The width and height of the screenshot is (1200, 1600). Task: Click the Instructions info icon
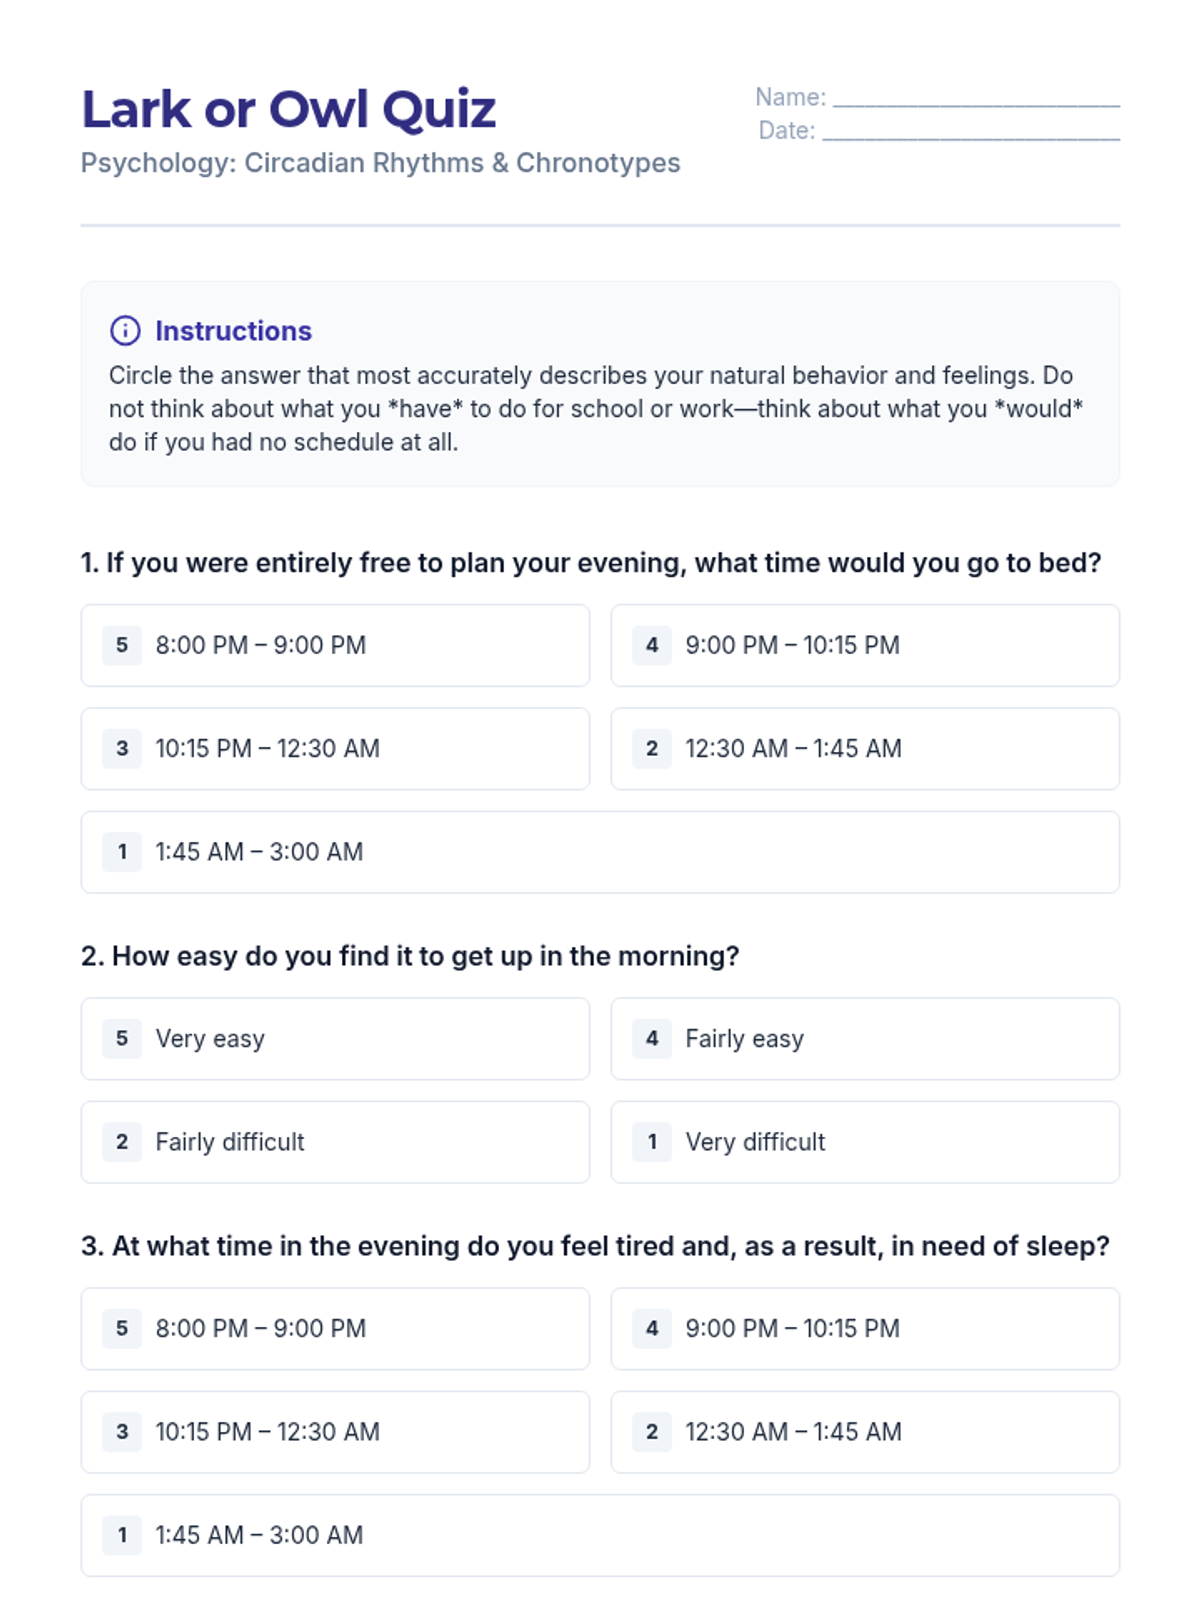click(125, 330)
